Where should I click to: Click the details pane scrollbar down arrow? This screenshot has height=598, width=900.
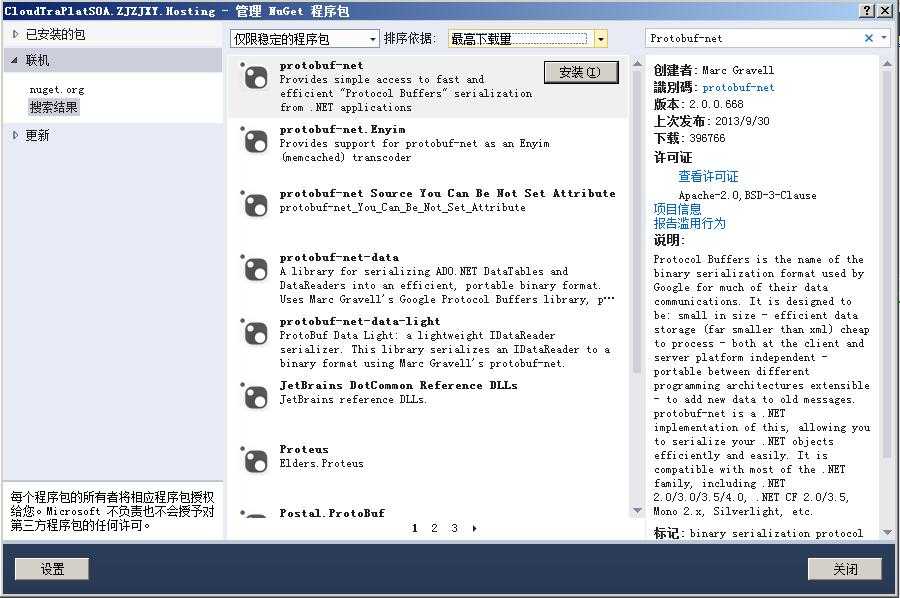coord(887,533)
